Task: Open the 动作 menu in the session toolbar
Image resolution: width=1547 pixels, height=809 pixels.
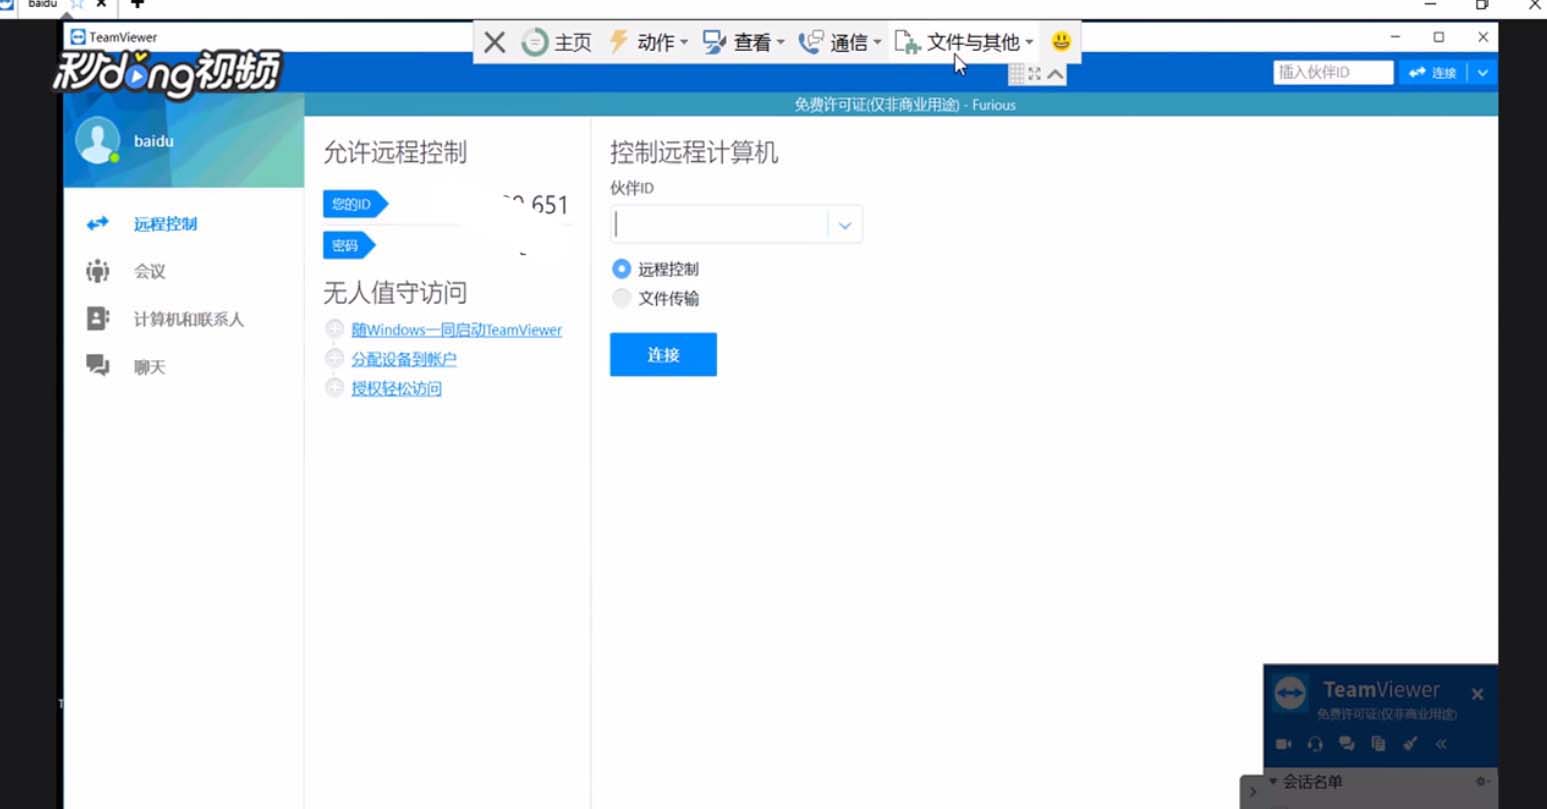Action: (648, 42)
